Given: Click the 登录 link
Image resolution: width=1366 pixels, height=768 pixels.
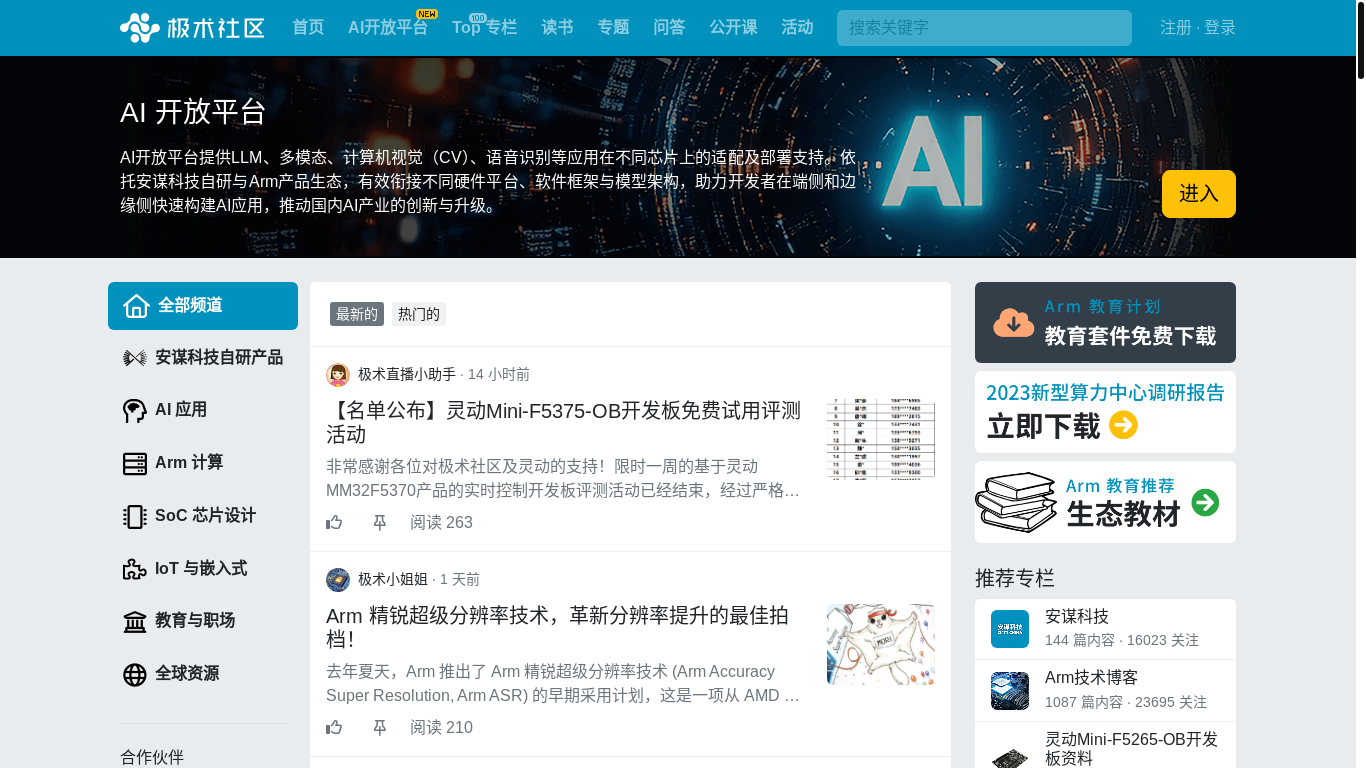Looking at the screenshot, I should coord(1220,28).
